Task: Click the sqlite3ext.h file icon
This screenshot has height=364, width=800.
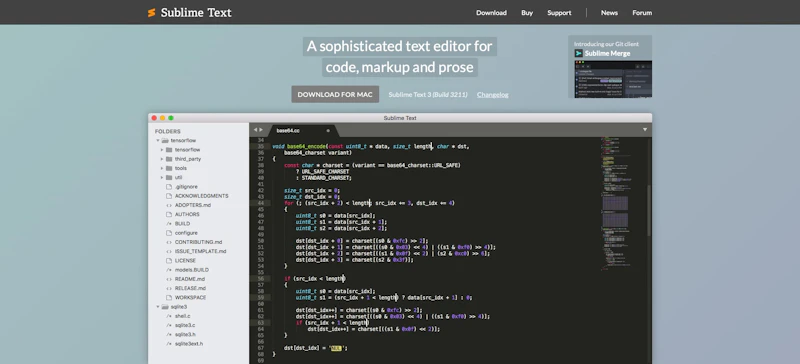Action: [x=169, y=344]
